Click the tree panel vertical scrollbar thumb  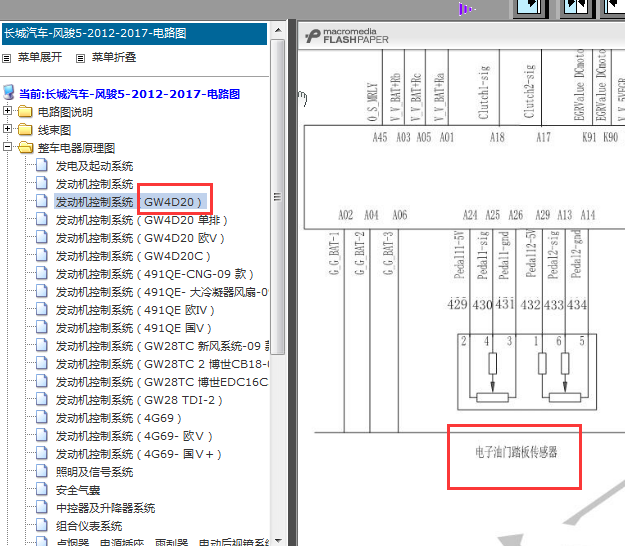pos(278,196)
